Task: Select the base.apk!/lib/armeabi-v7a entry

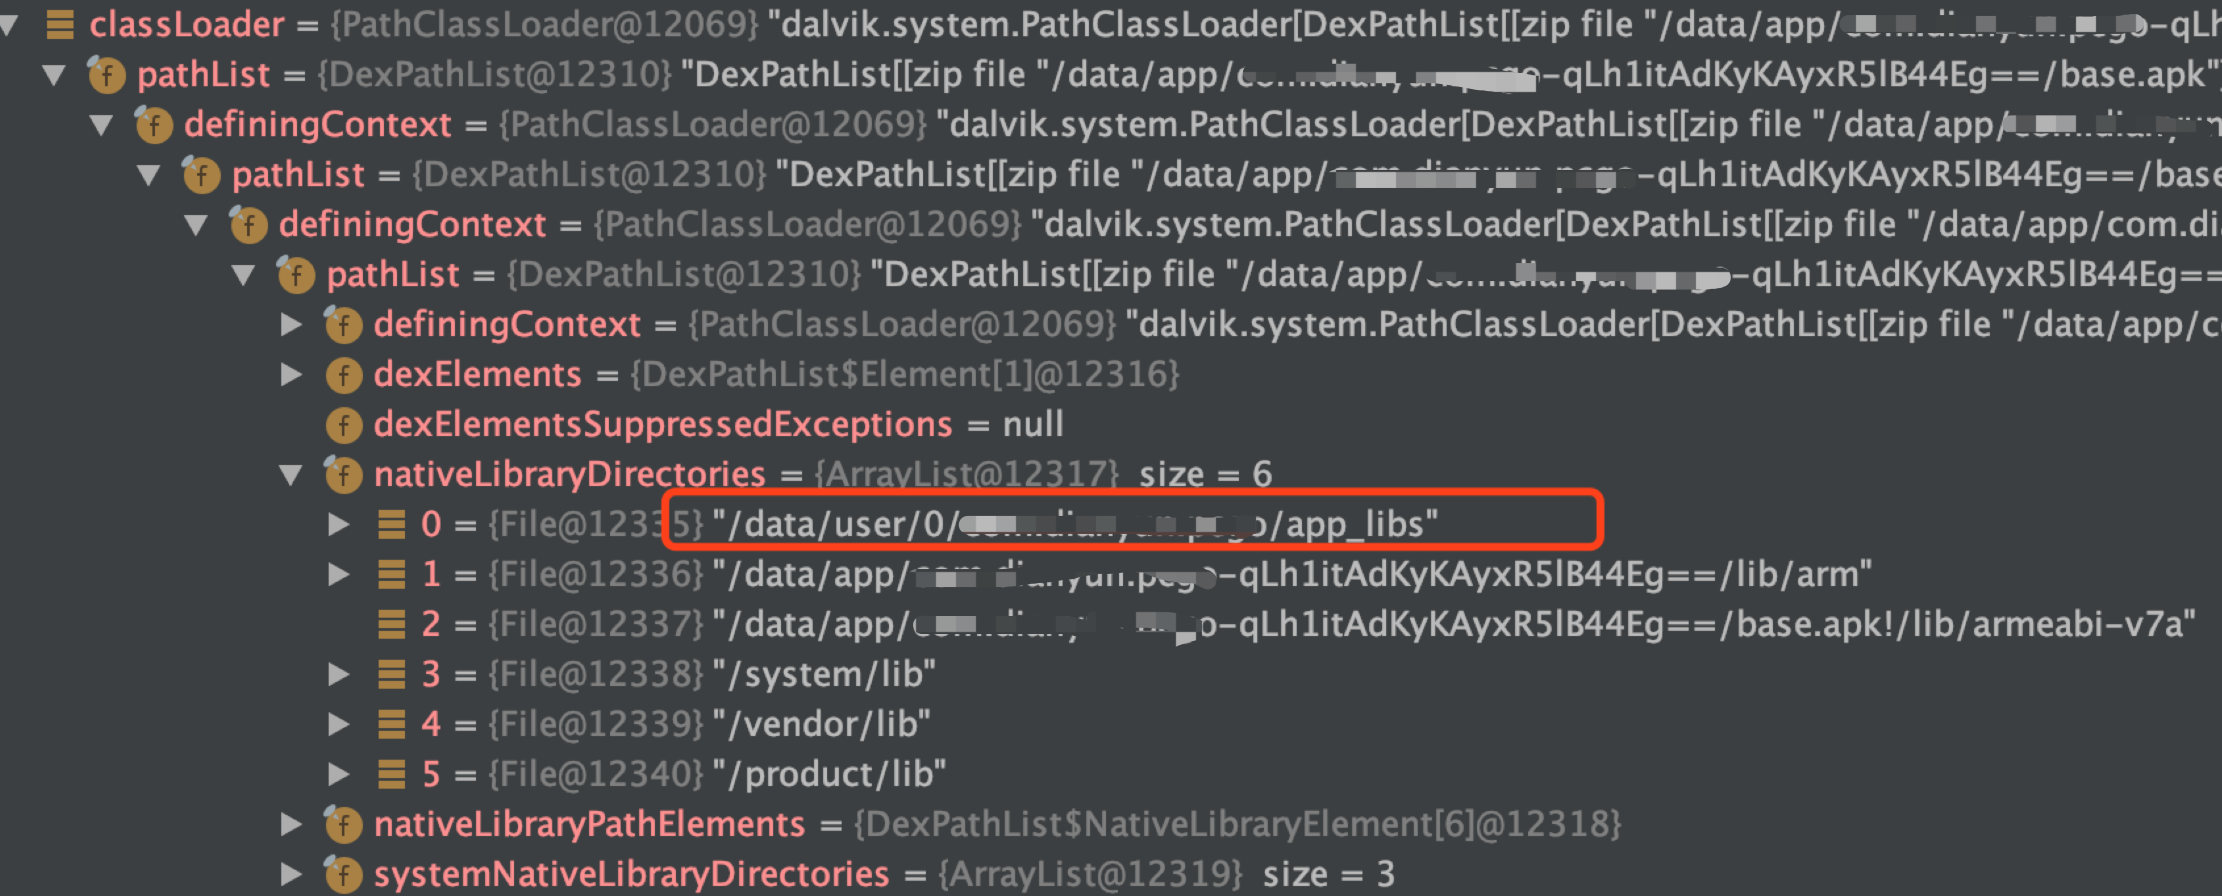Action: [1454, 624]
